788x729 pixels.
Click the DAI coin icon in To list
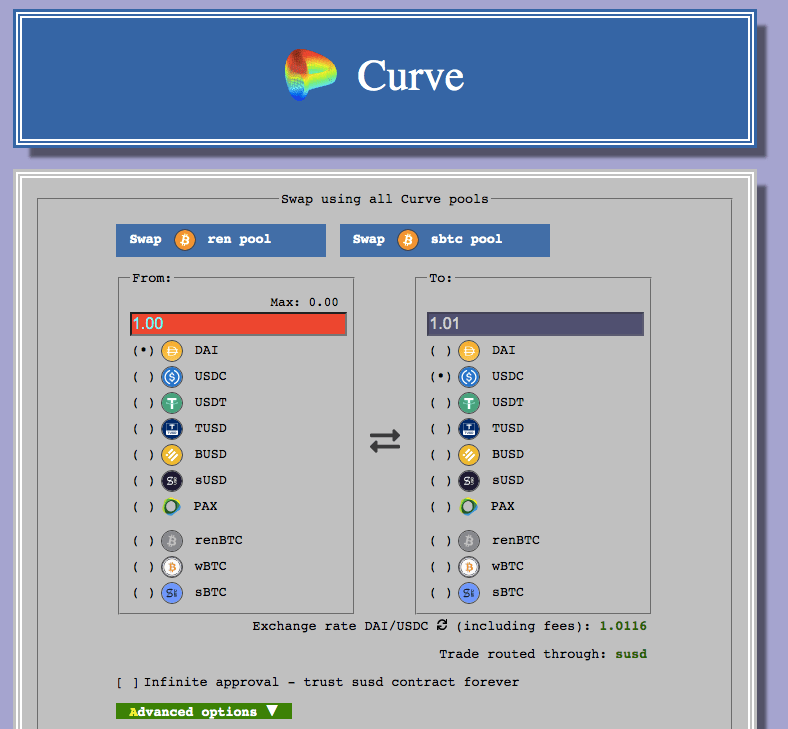coord(469,351)
